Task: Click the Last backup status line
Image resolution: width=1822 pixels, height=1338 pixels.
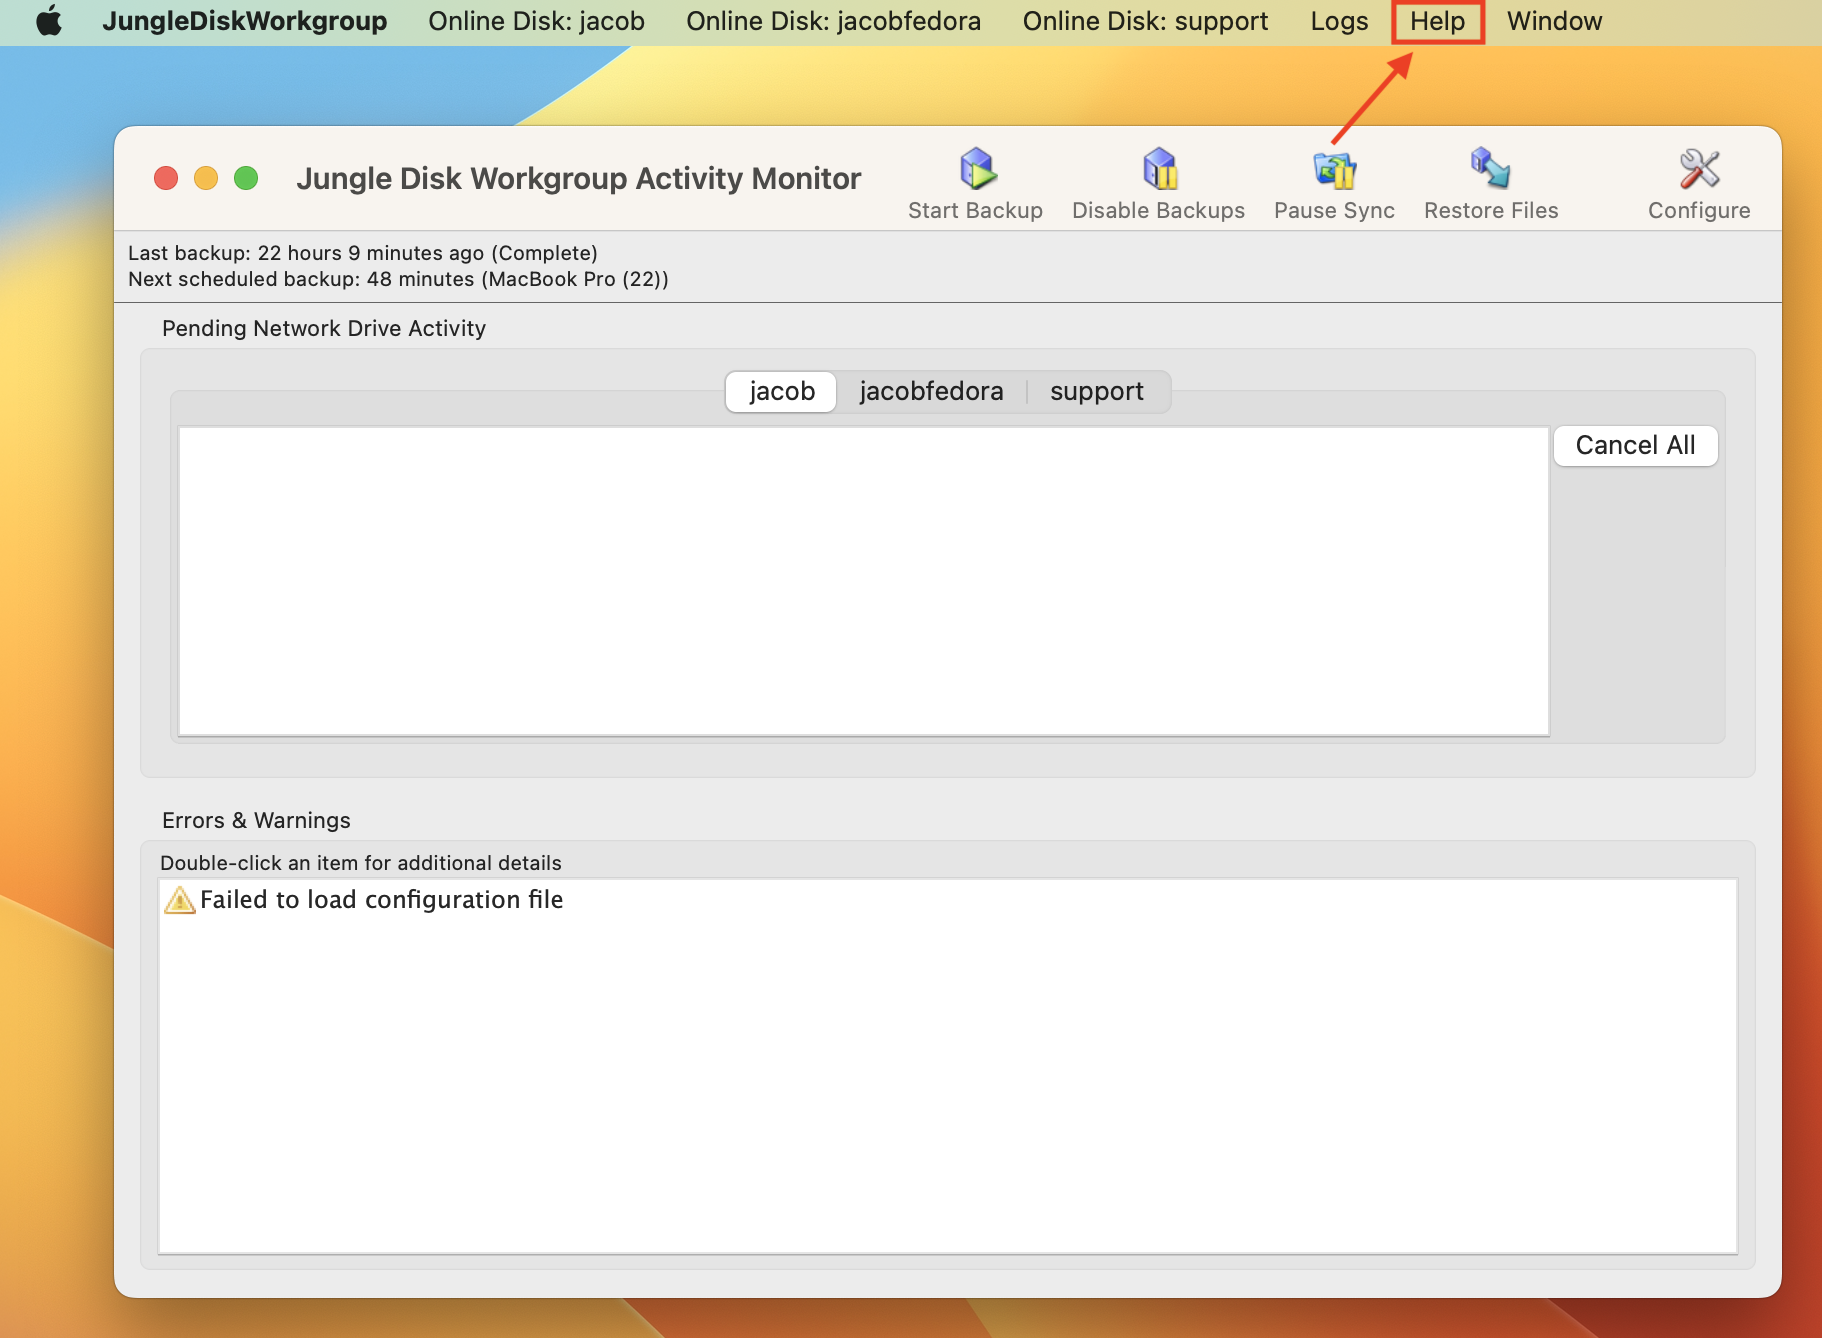Action: point(363,253)
